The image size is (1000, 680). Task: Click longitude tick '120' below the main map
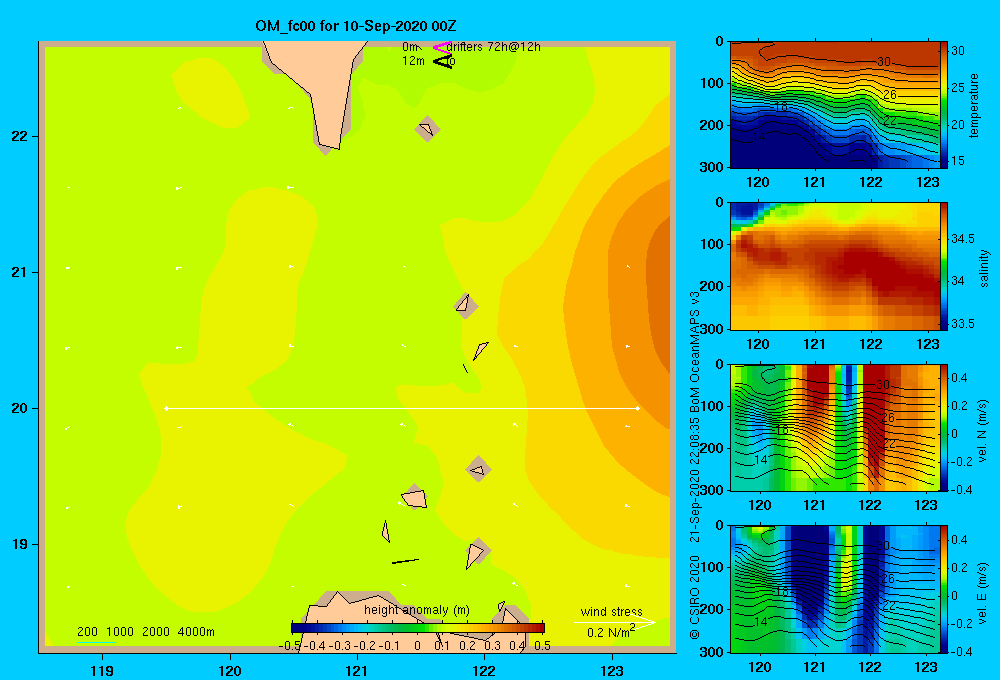tap(230, 670)
